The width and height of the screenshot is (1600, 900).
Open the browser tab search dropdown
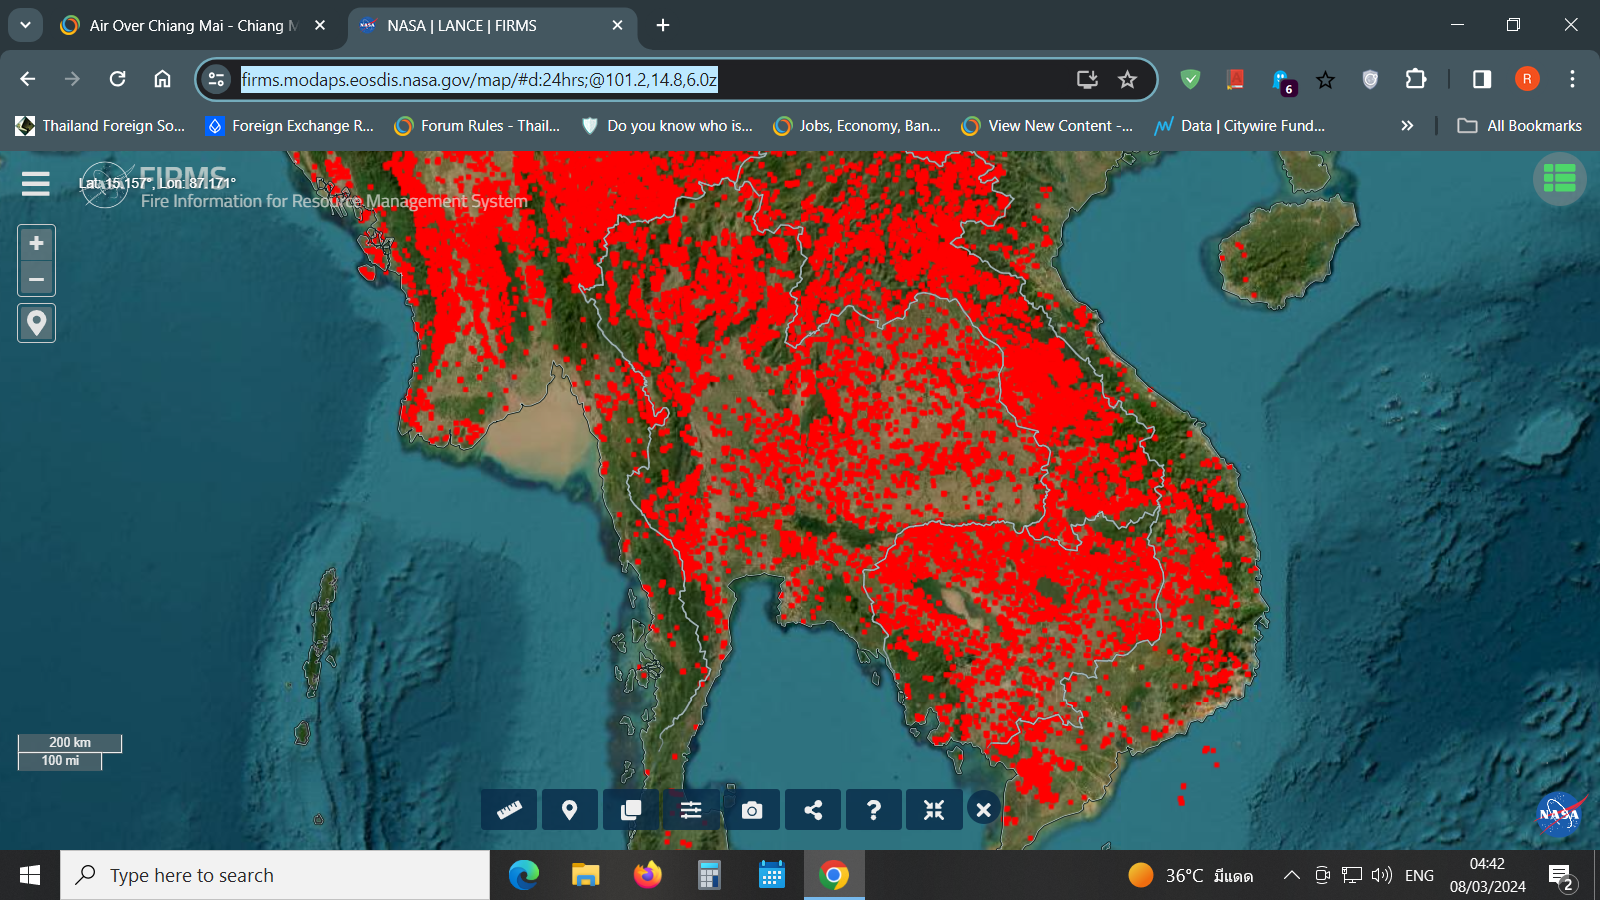[x=25, y=25]
